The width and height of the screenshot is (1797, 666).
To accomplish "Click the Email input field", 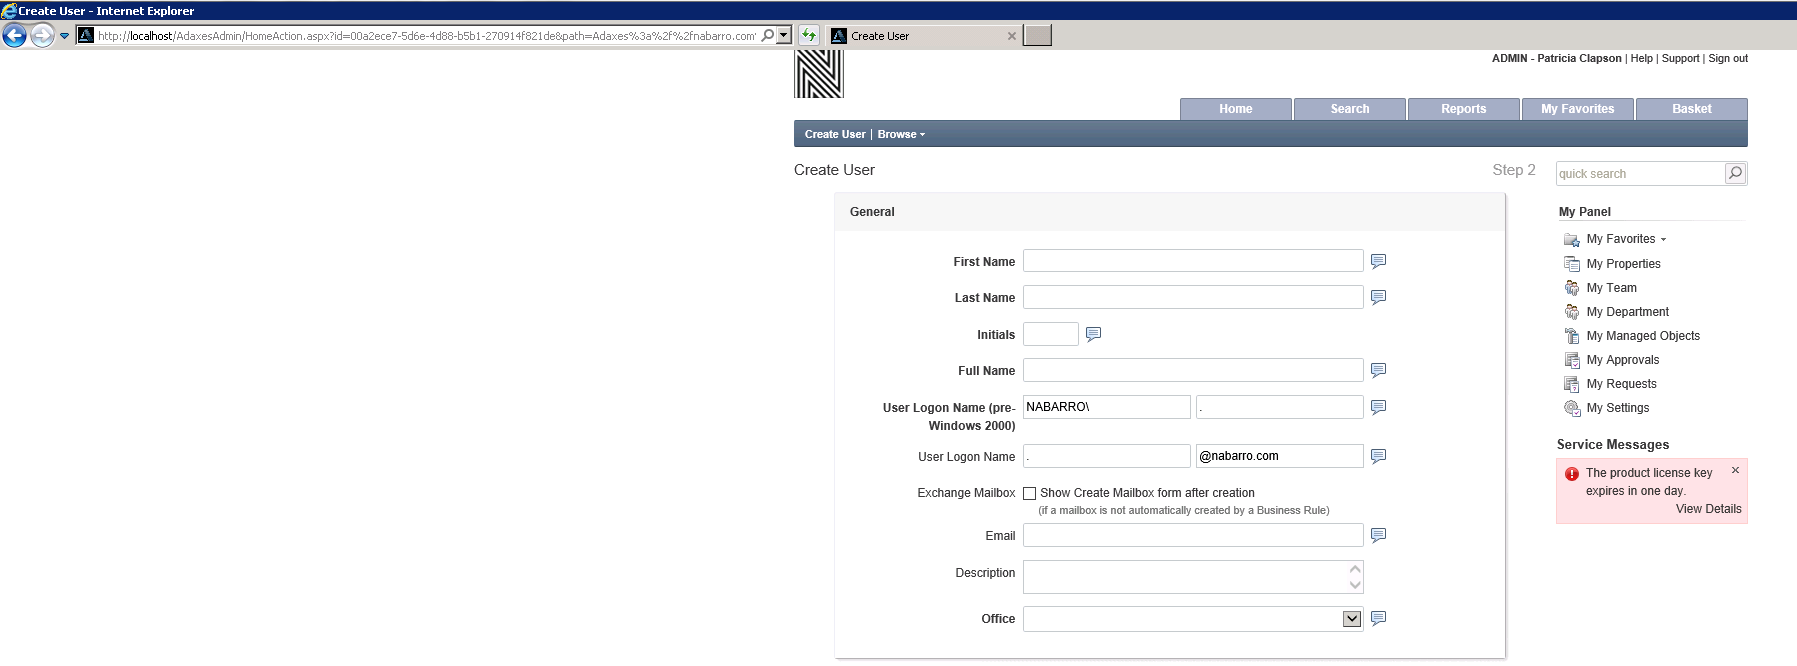I will [1193, 535].
